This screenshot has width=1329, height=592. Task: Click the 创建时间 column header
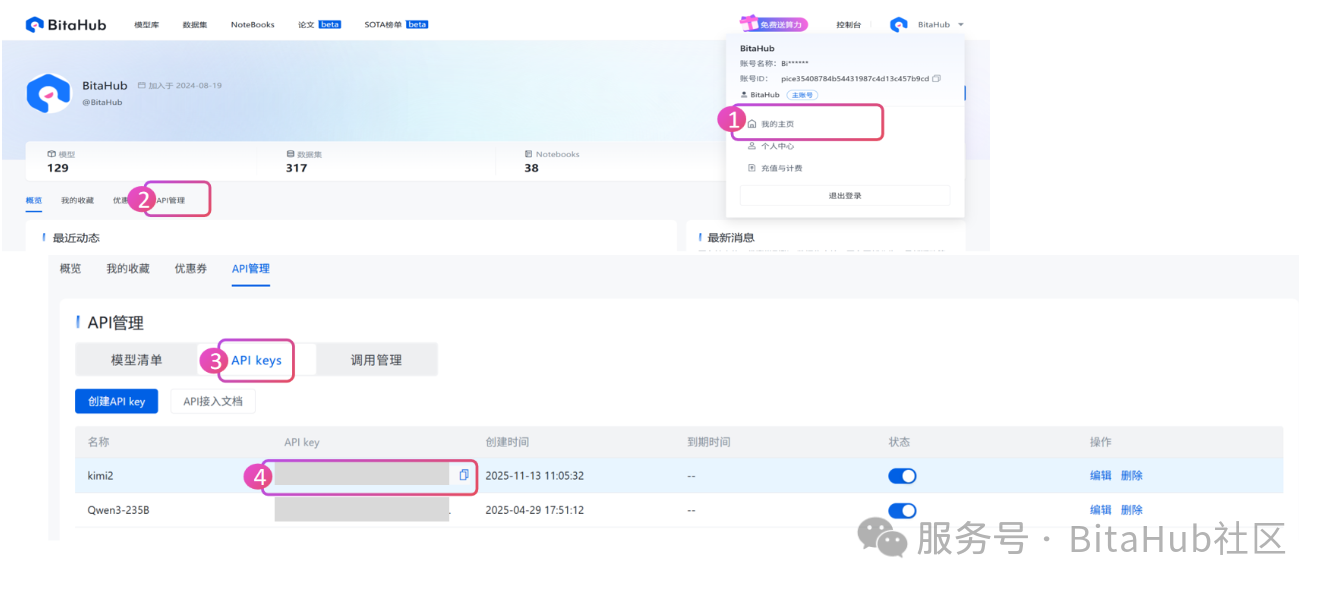click(507, 442)
